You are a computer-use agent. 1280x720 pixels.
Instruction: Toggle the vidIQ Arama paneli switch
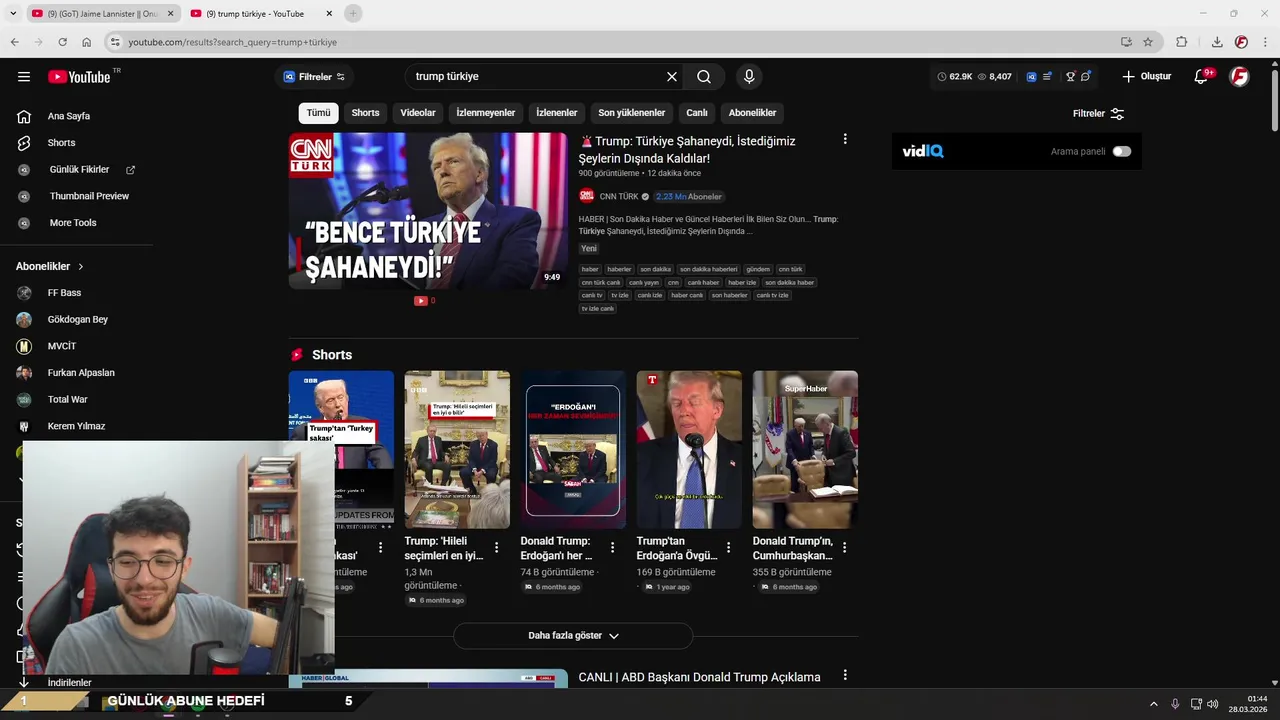tap(1122, 152)
